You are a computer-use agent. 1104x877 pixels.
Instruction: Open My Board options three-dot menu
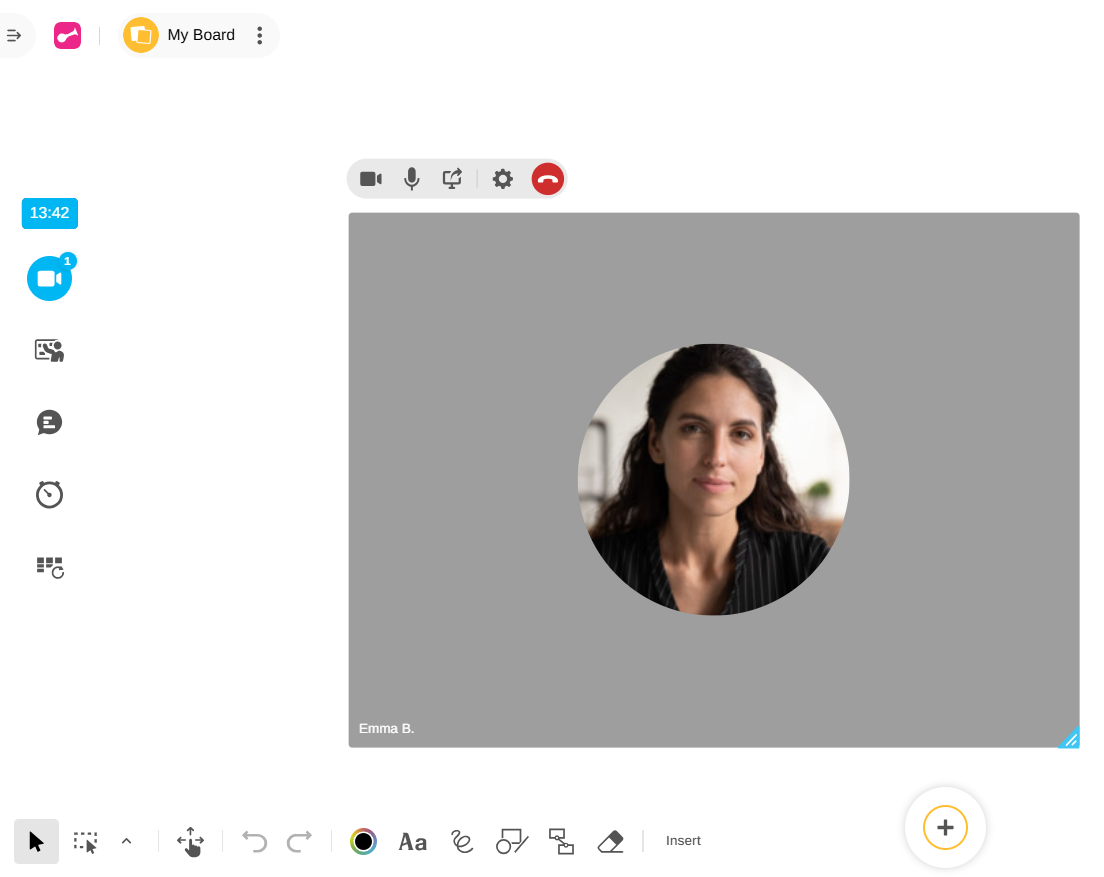pos(260,36)
